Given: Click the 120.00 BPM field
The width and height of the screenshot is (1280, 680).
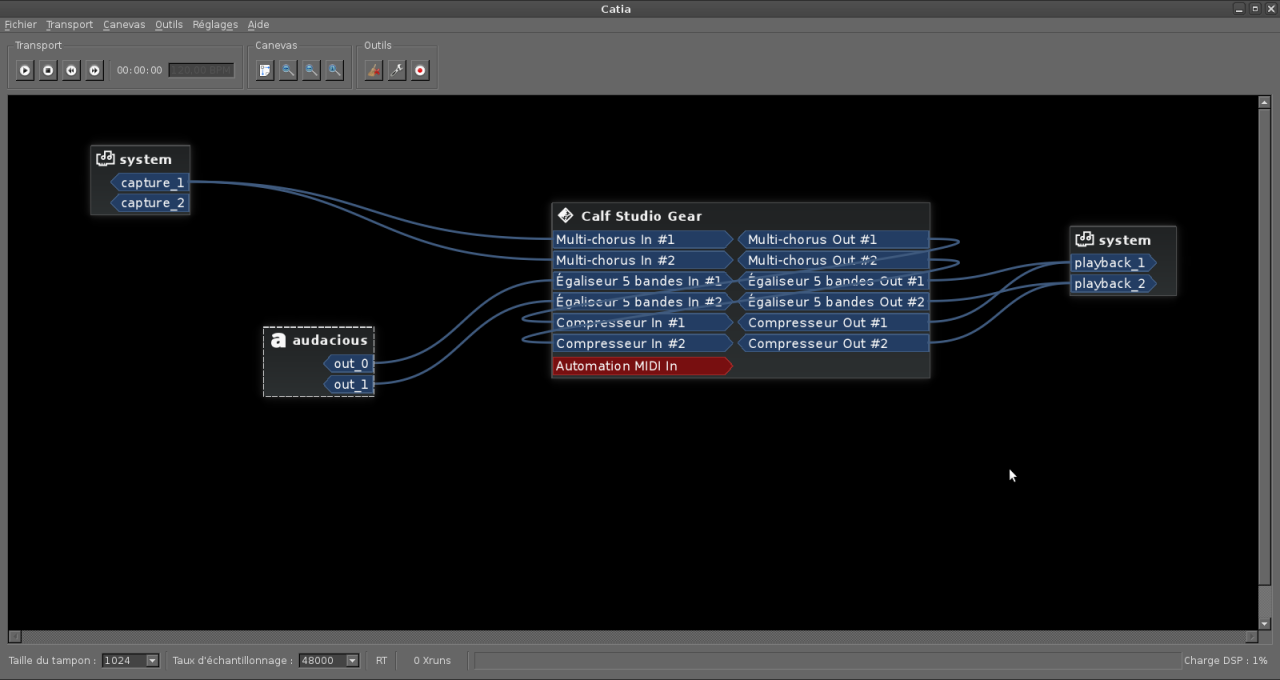Looking at the screenshot, I should click(201, 70).
